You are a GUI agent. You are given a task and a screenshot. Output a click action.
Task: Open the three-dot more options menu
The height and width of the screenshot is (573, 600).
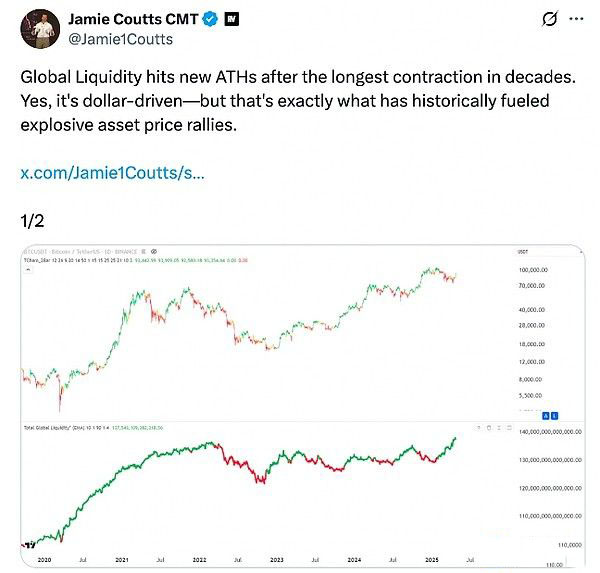[x=578, y=19]
